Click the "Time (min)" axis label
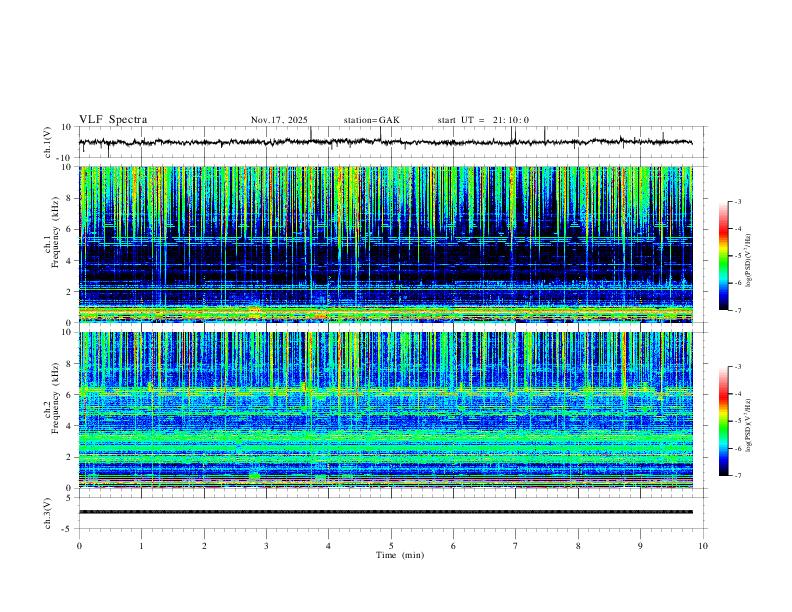Image resolution: width=792 pixels, height=612 pixels. tap(400, 555)
